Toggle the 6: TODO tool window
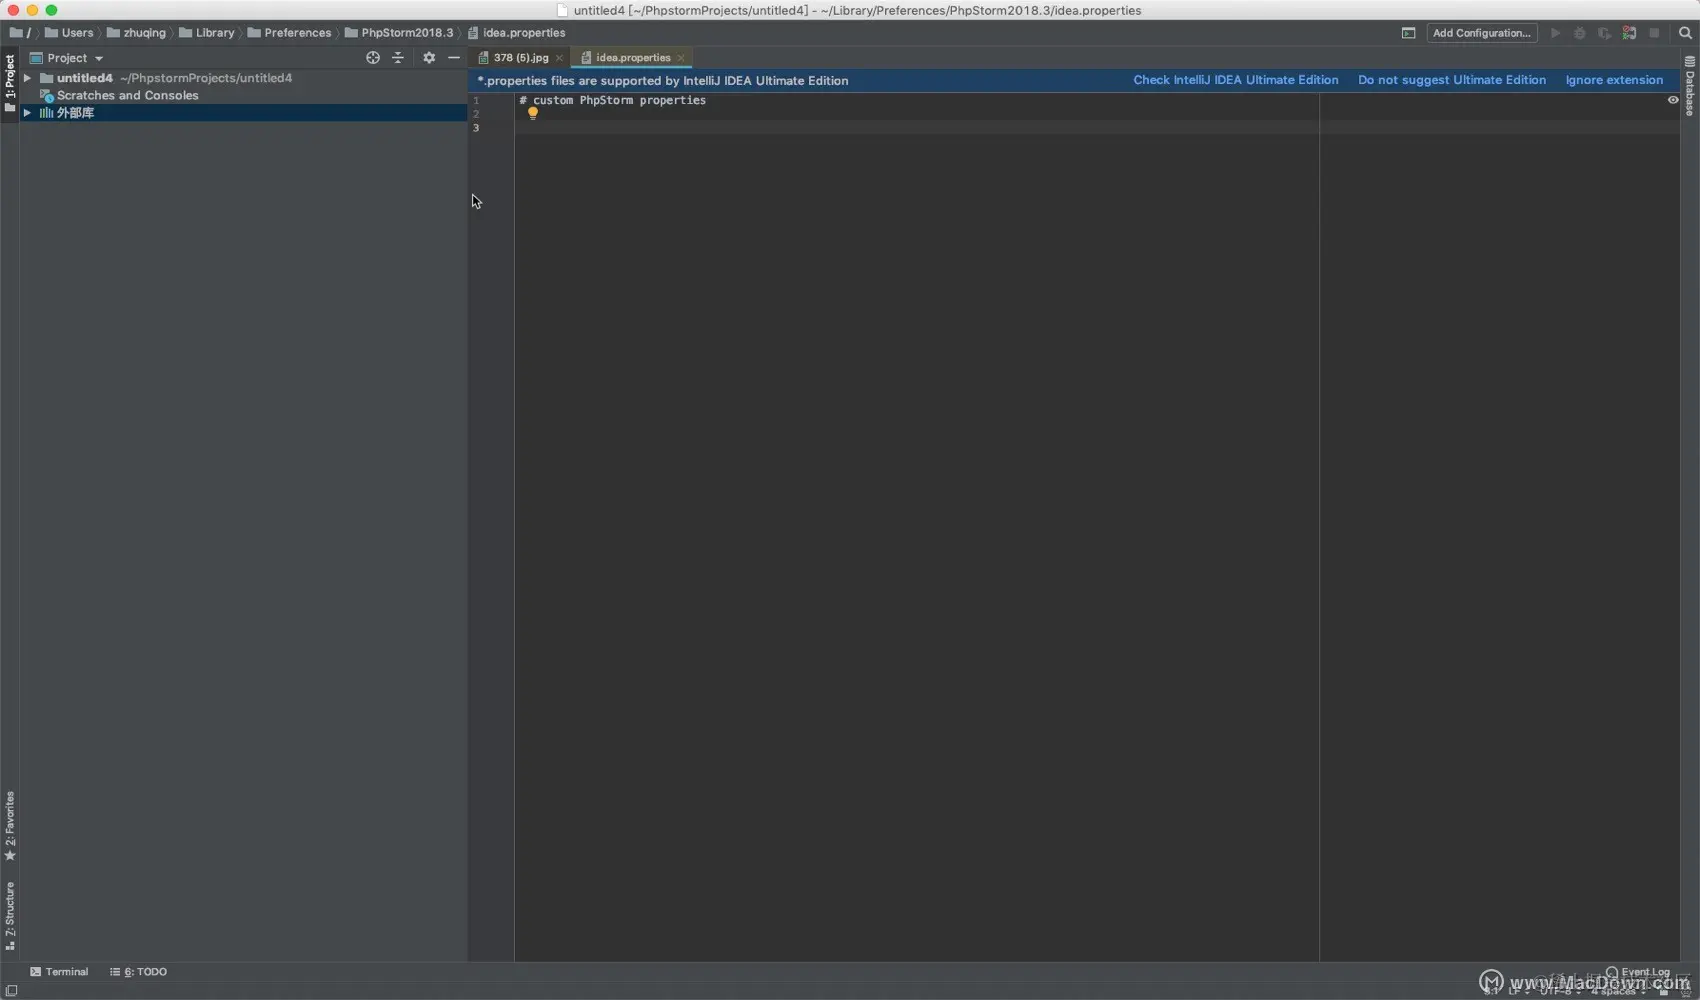 (139, 972)
